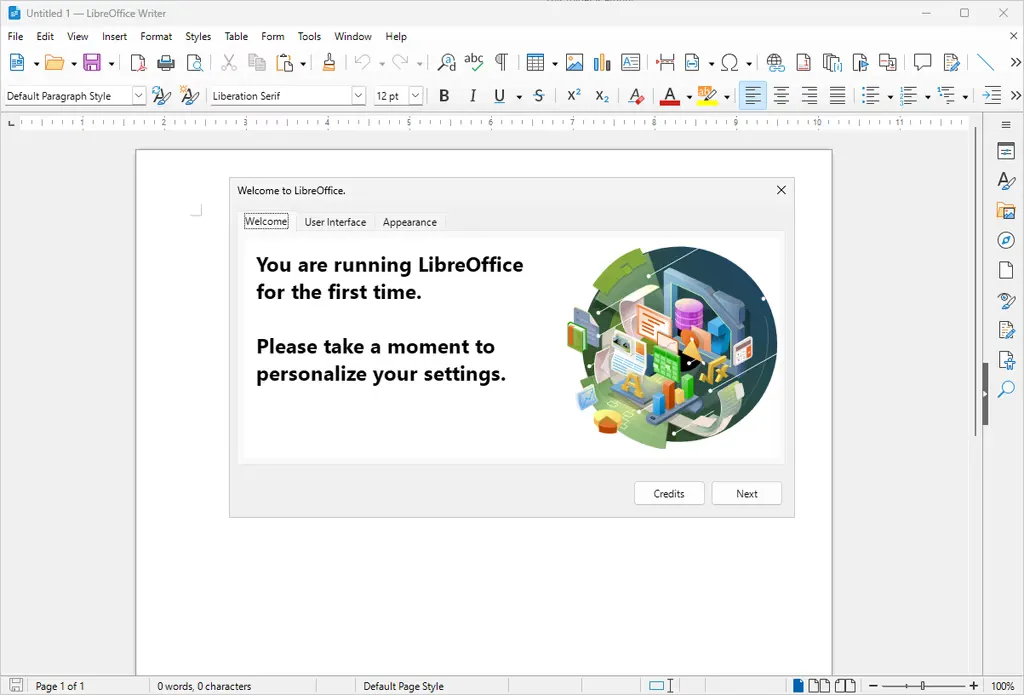Open the Styles menu
Image resolution: width=1024 pixels, height=695 pixels.
[198, 37]
